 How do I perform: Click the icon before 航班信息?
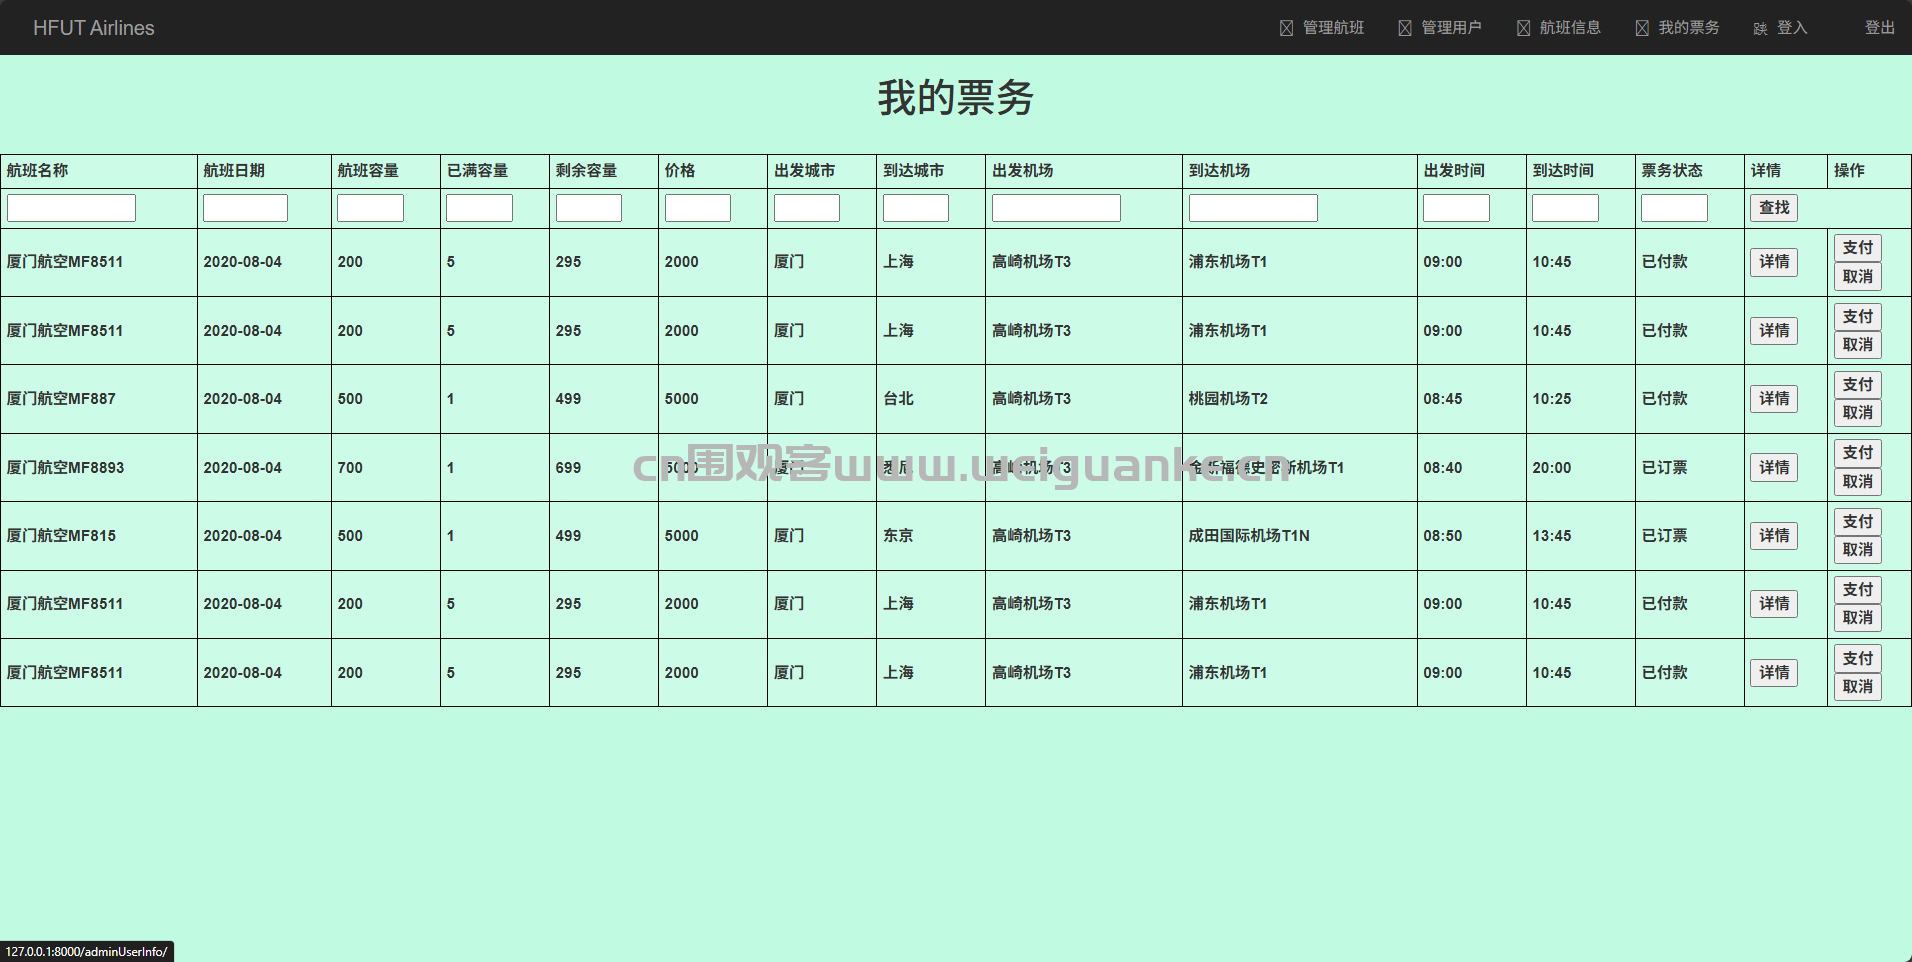(1523, 28)
